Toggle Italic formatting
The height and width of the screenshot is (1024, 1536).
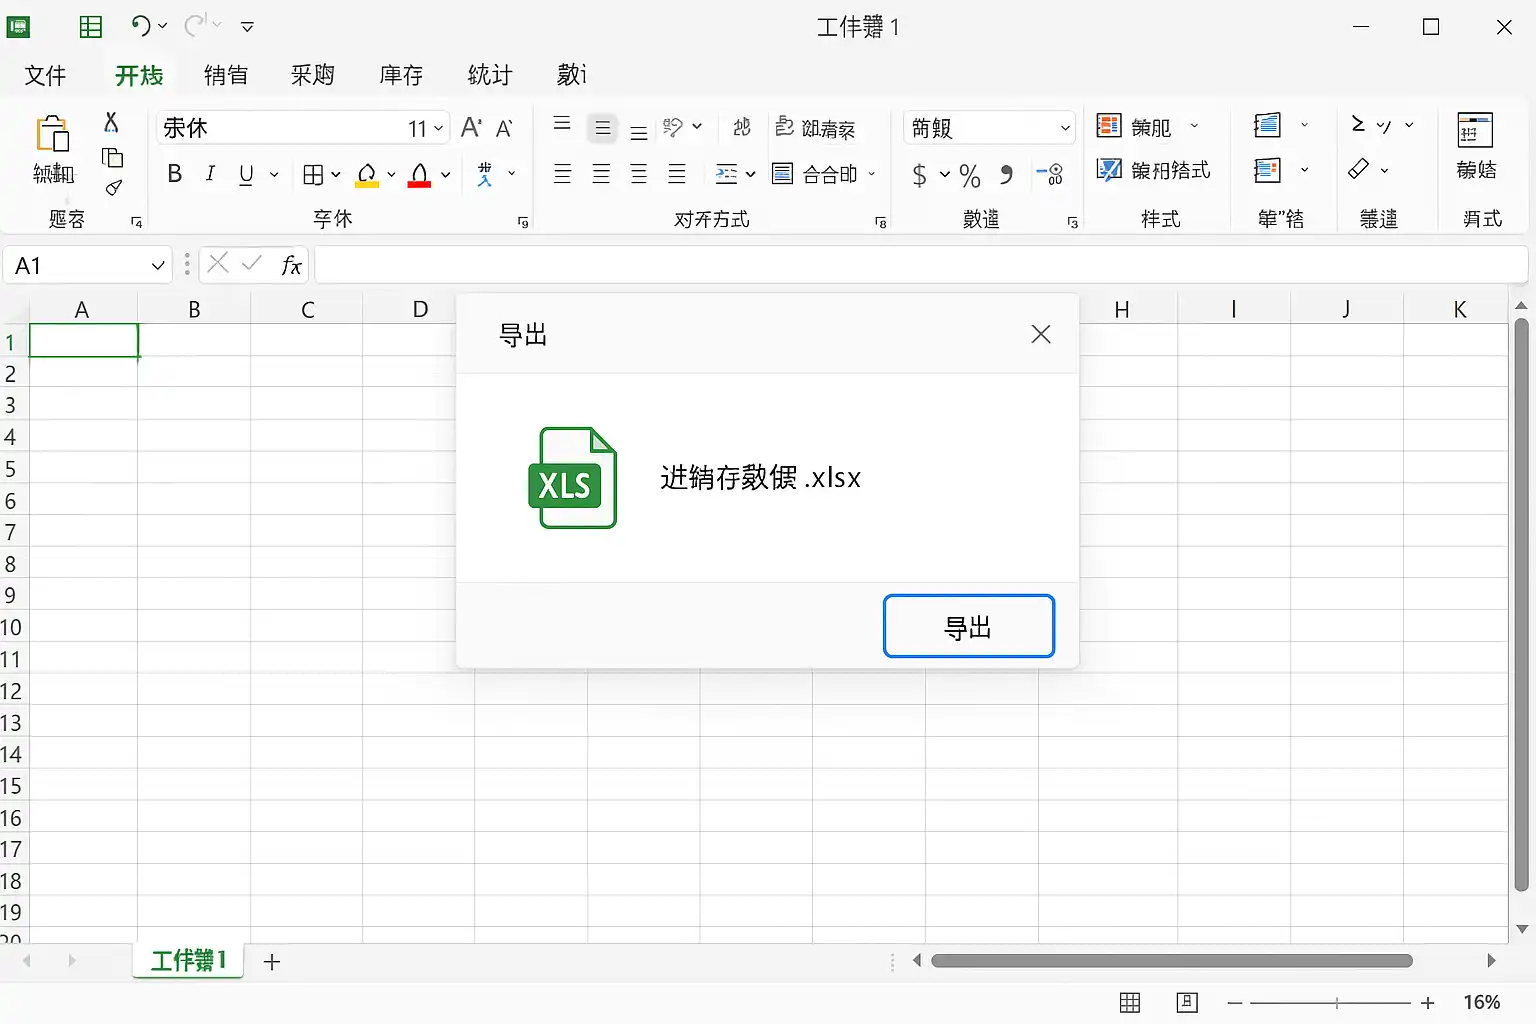(x=210, y=174)
